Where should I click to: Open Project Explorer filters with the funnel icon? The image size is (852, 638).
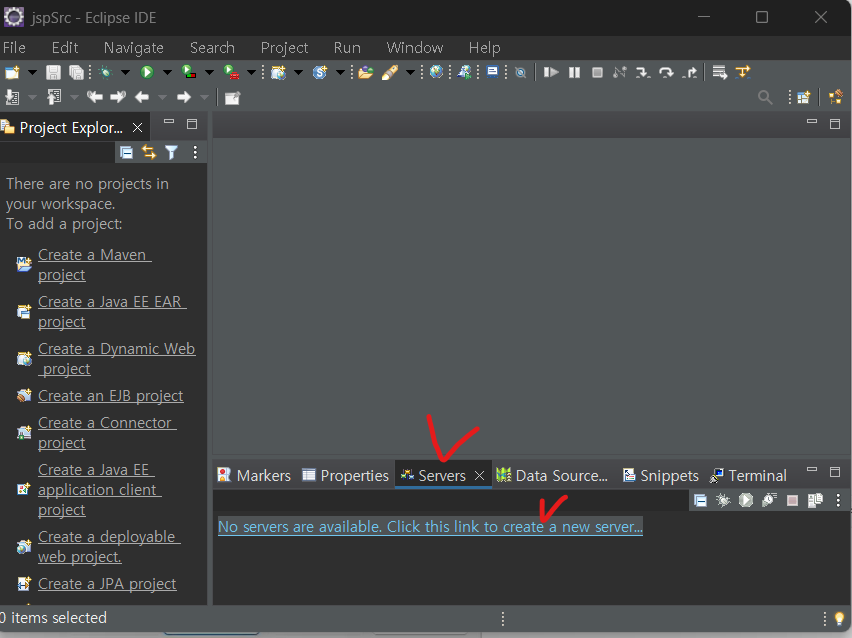pos(171,152)
